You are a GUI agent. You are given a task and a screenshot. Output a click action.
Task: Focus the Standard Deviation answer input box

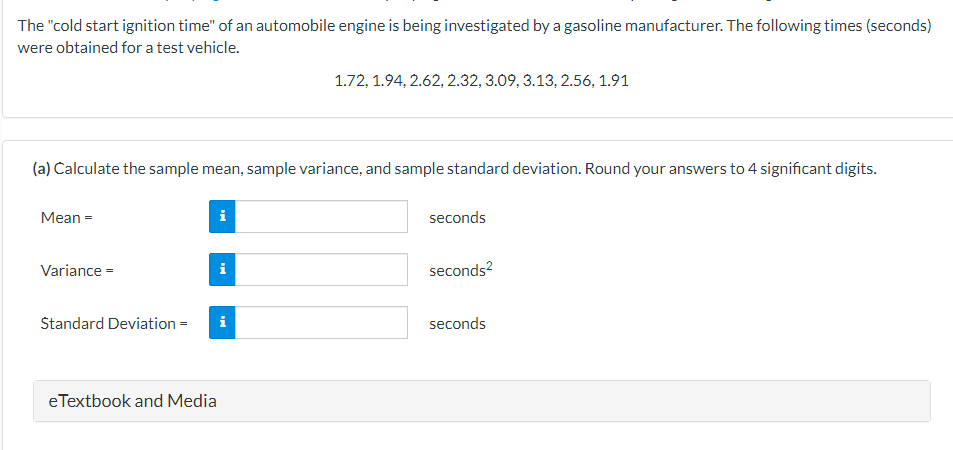coord(320,323)
